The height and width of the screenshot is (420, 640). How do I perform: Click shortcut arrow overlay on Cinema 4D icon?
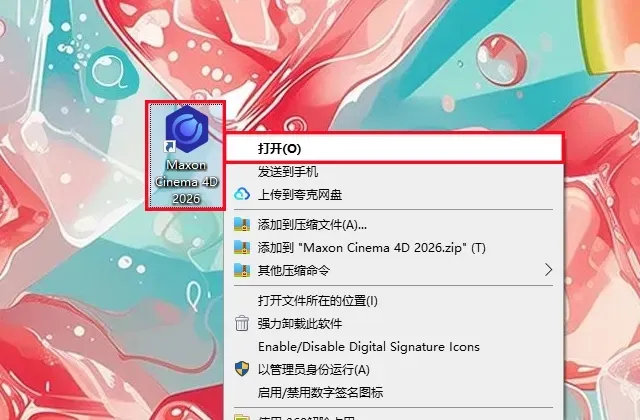[169, 146]
